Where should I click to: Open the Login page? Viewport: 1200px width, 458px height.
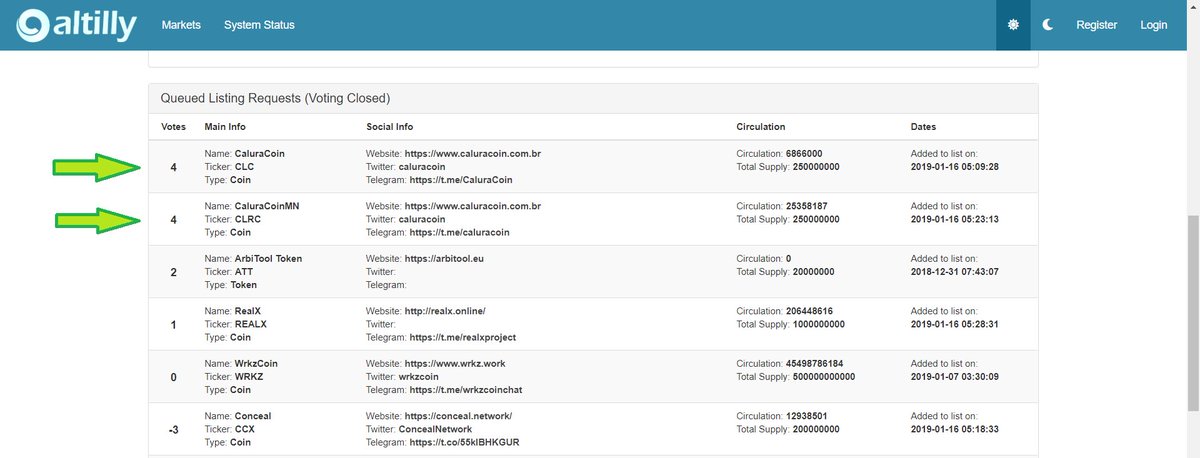tap(1154, 25)
